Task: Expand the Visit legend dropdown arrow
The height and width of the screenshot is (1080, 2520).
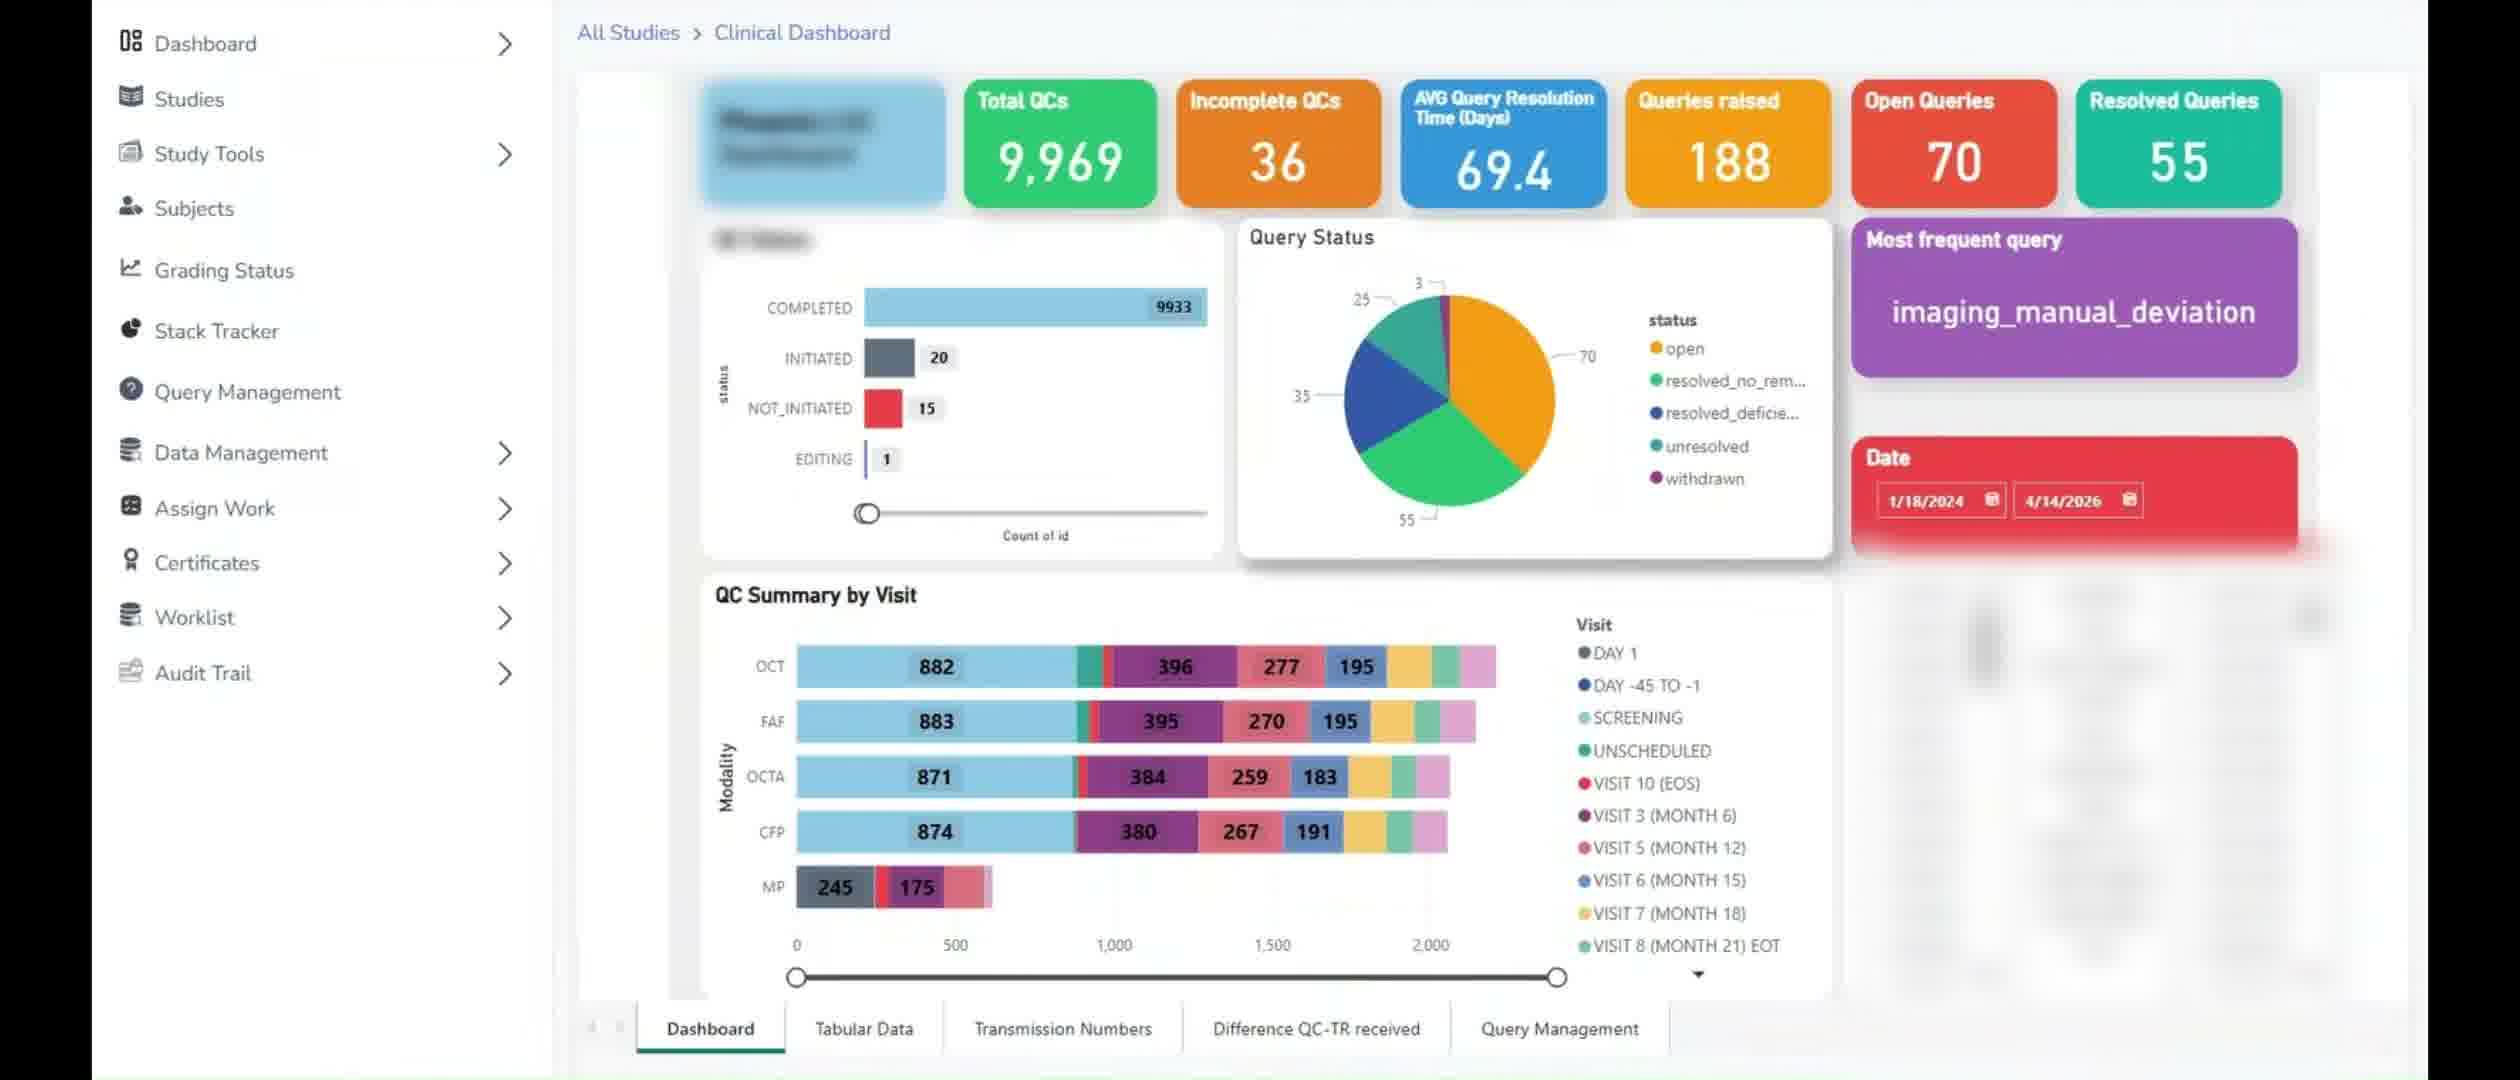Action: point(1697,973)
